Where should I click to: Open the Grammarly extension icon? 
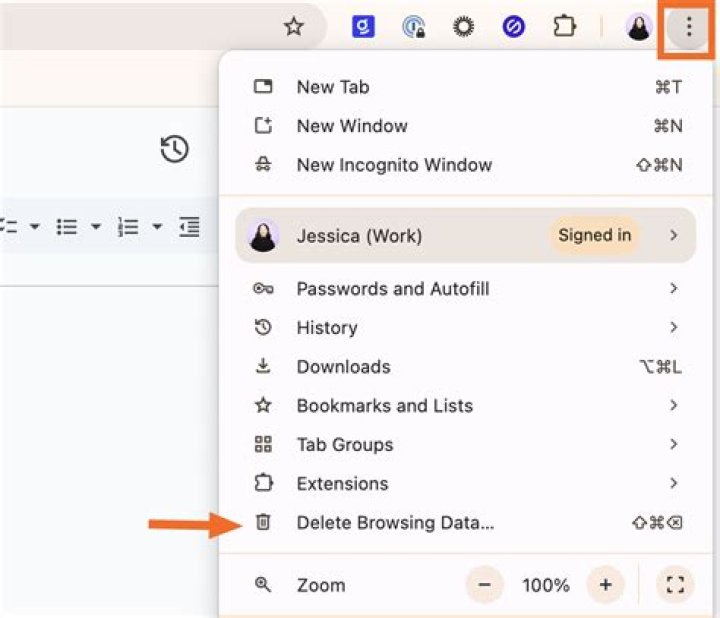coord(363,27)
